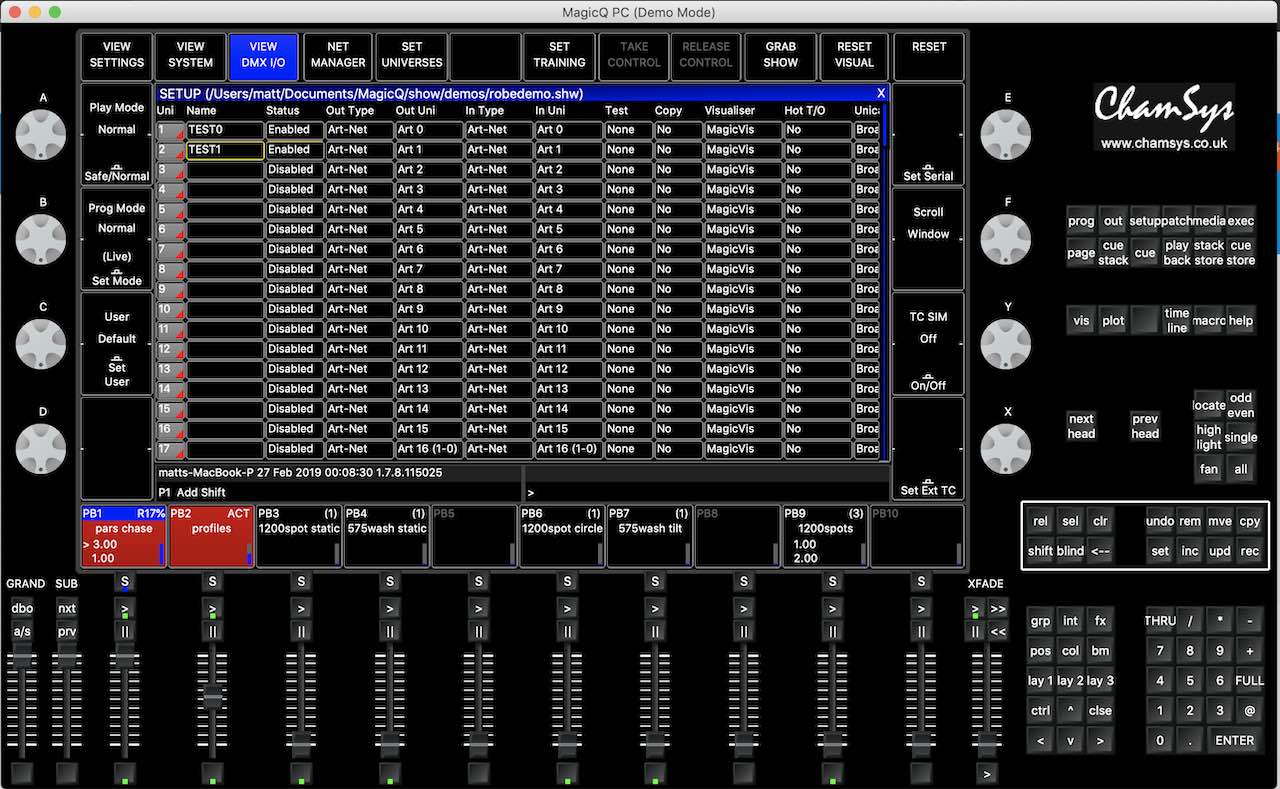Click the help key
The width and height of the screenshot is (1280, 789).
point(1241,321)
